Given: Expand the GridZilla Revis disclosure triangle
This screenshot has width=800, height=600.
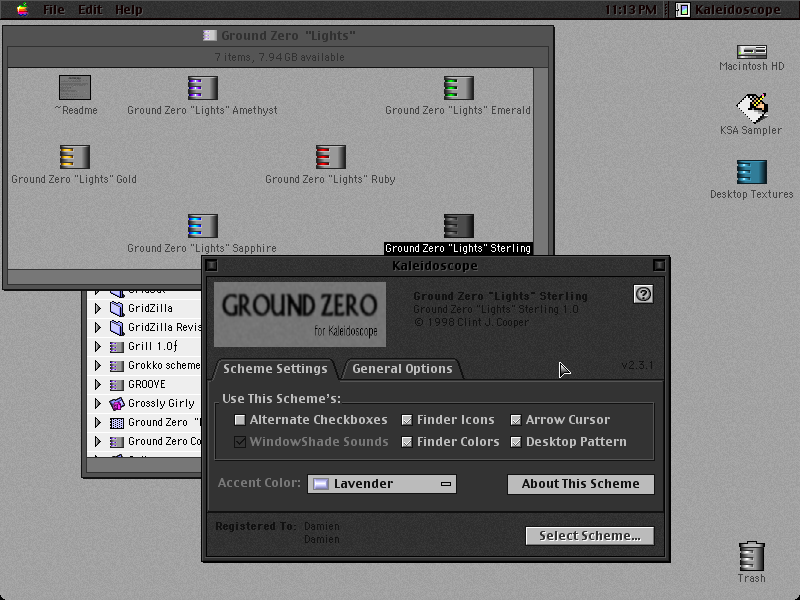Looking at the screenshot, I should click(97, 327).
